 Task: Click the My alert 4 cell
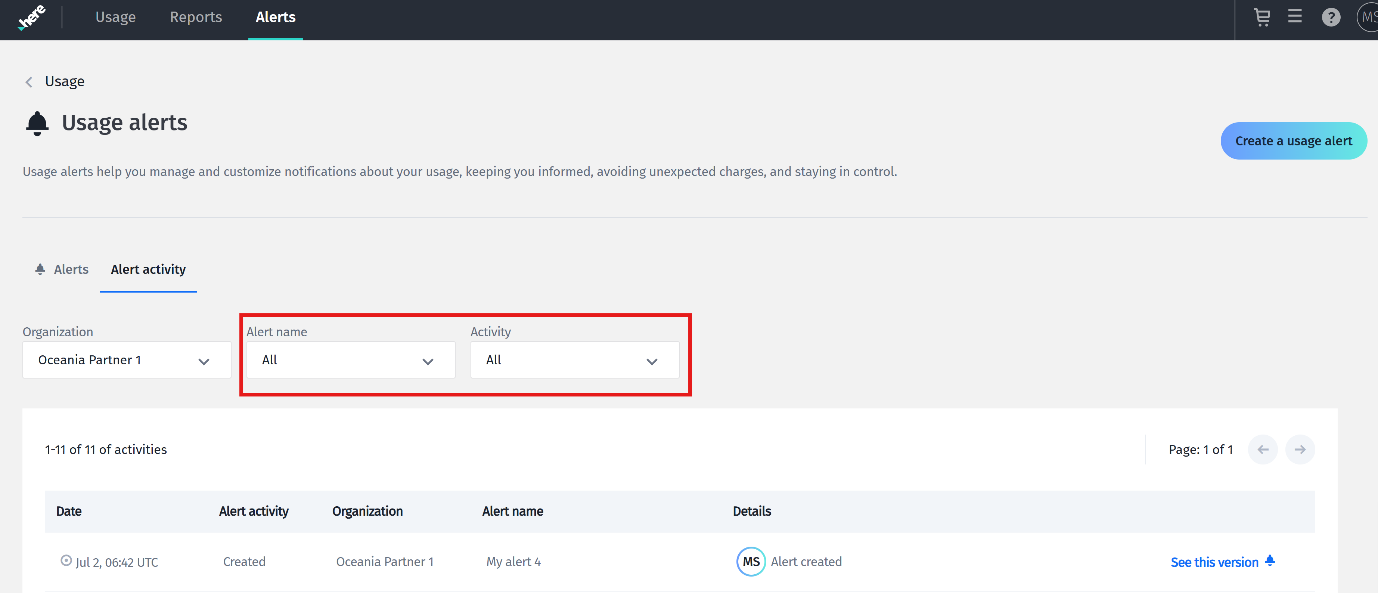tap(514, 562)
